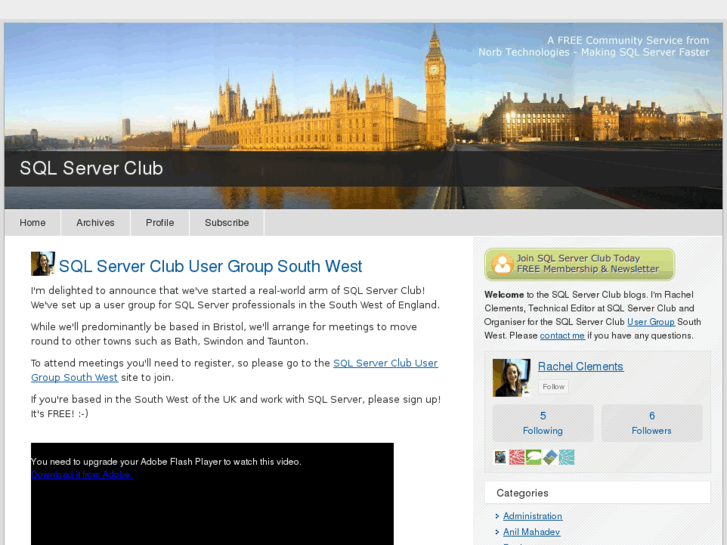Click the orange member icon in the join banner
This screenshot has width=727, height=545.
pyautogui.click(x=502, y=264)
